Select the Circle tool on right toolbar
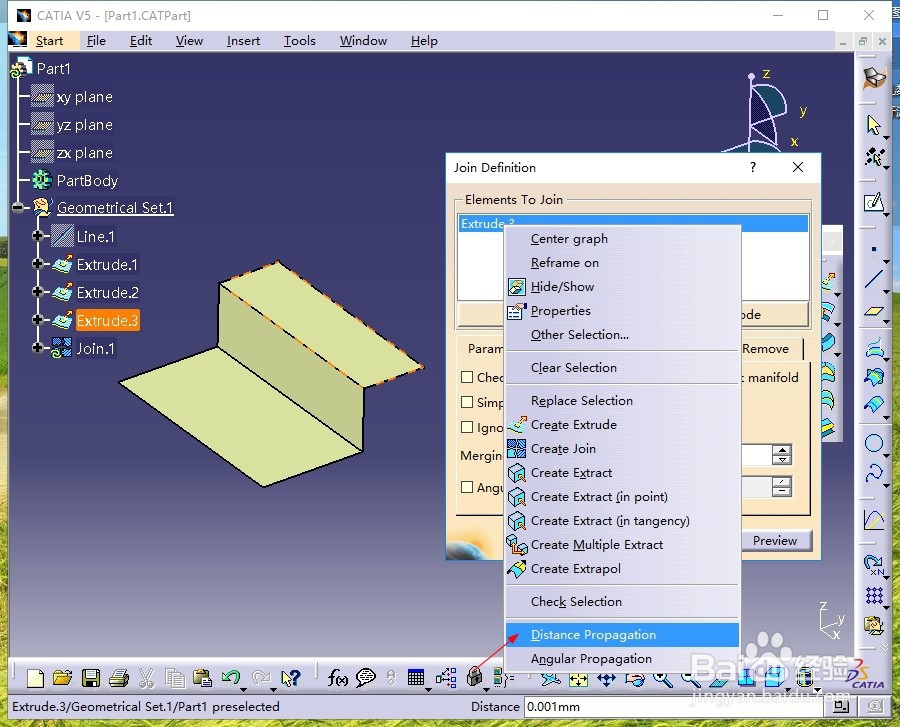The image size is (900, 727). 874,443
